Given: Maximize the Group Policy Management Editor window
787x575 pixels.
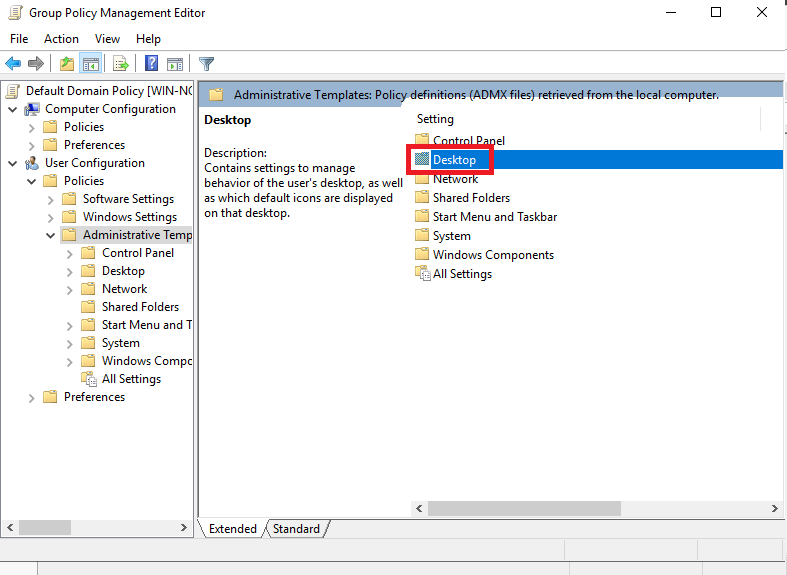Looking at the screenshot, I should coord(716,12).
